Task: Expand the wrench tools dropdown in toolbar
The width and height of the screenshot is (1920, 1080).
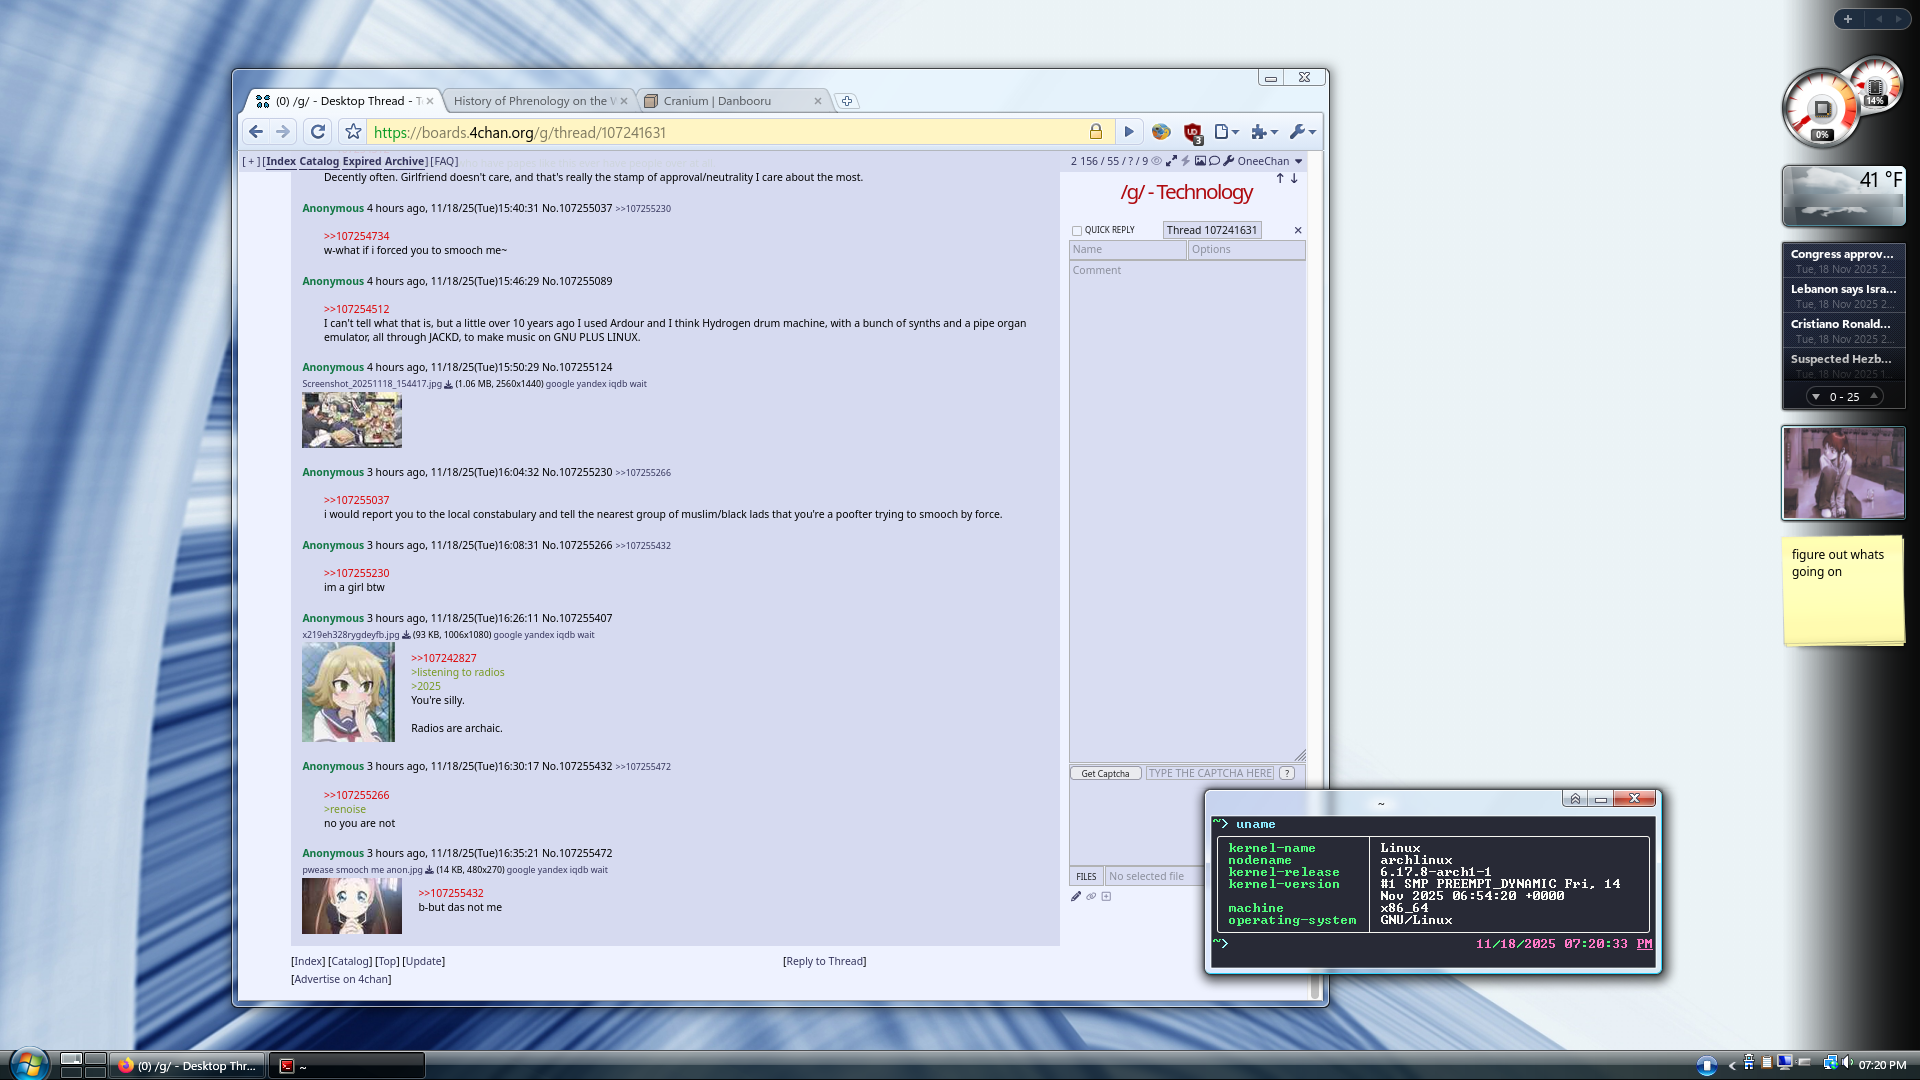Action: coord(1302,132)
